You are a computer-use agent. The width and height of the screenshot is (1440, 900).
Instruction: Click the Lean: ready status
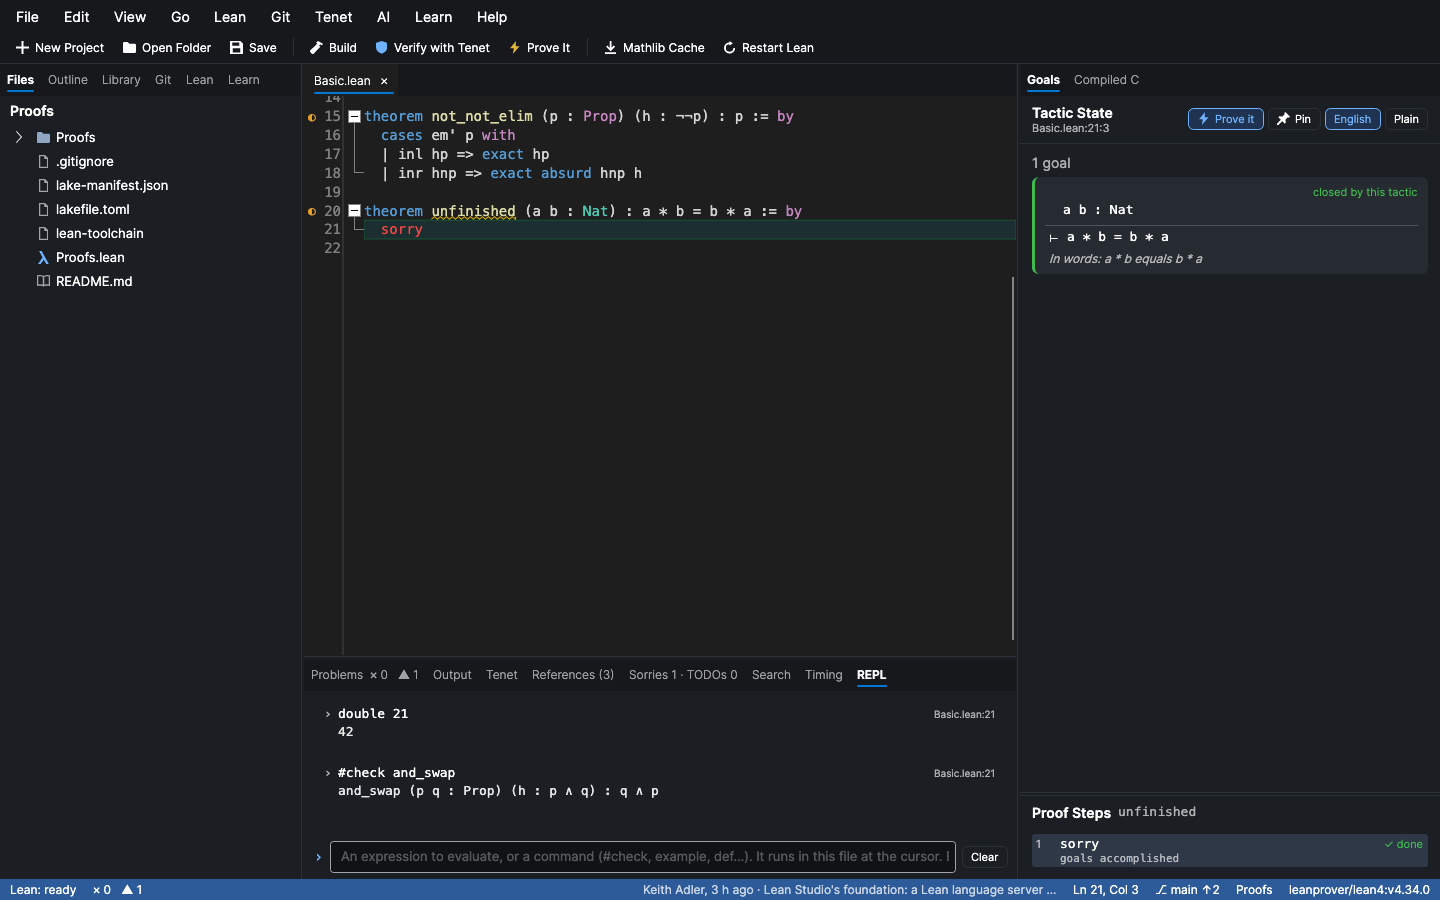(43, 890)
